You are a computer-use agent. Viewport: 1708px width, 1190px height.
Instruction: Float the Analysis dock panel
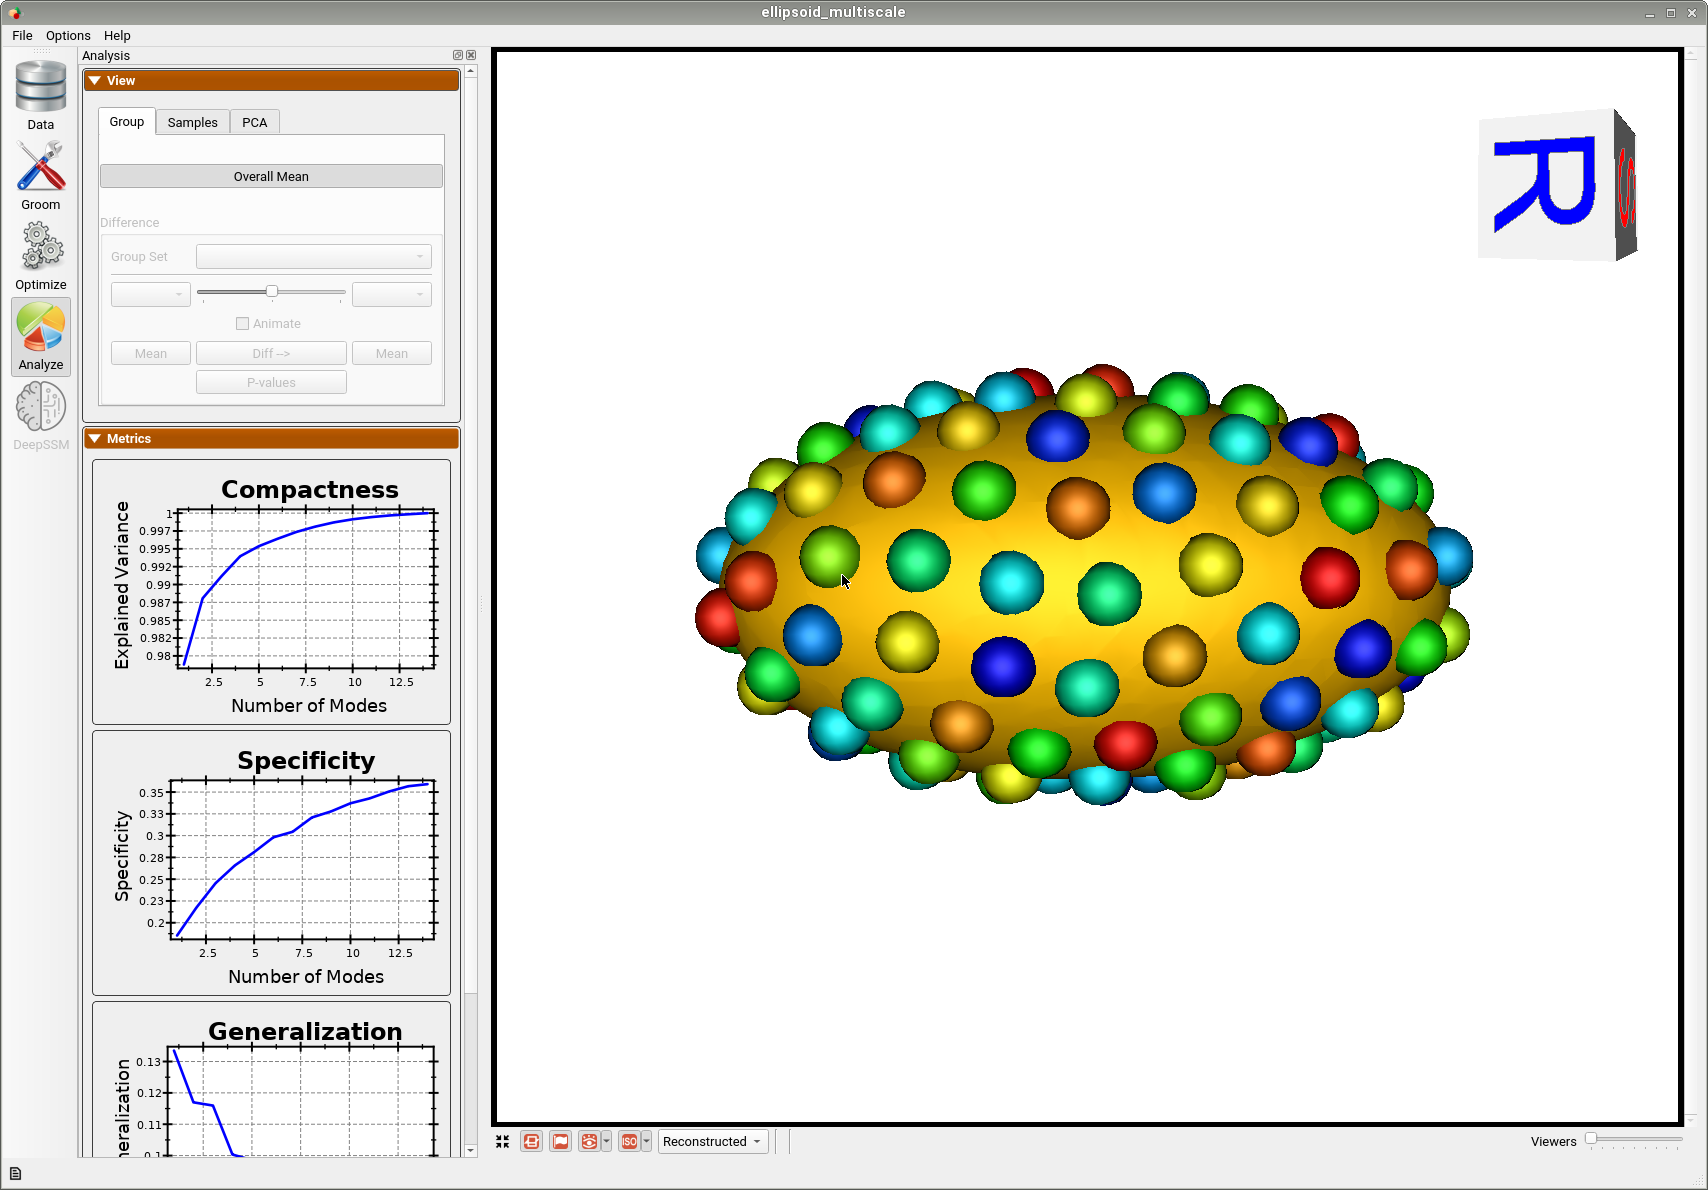[458, 55]
